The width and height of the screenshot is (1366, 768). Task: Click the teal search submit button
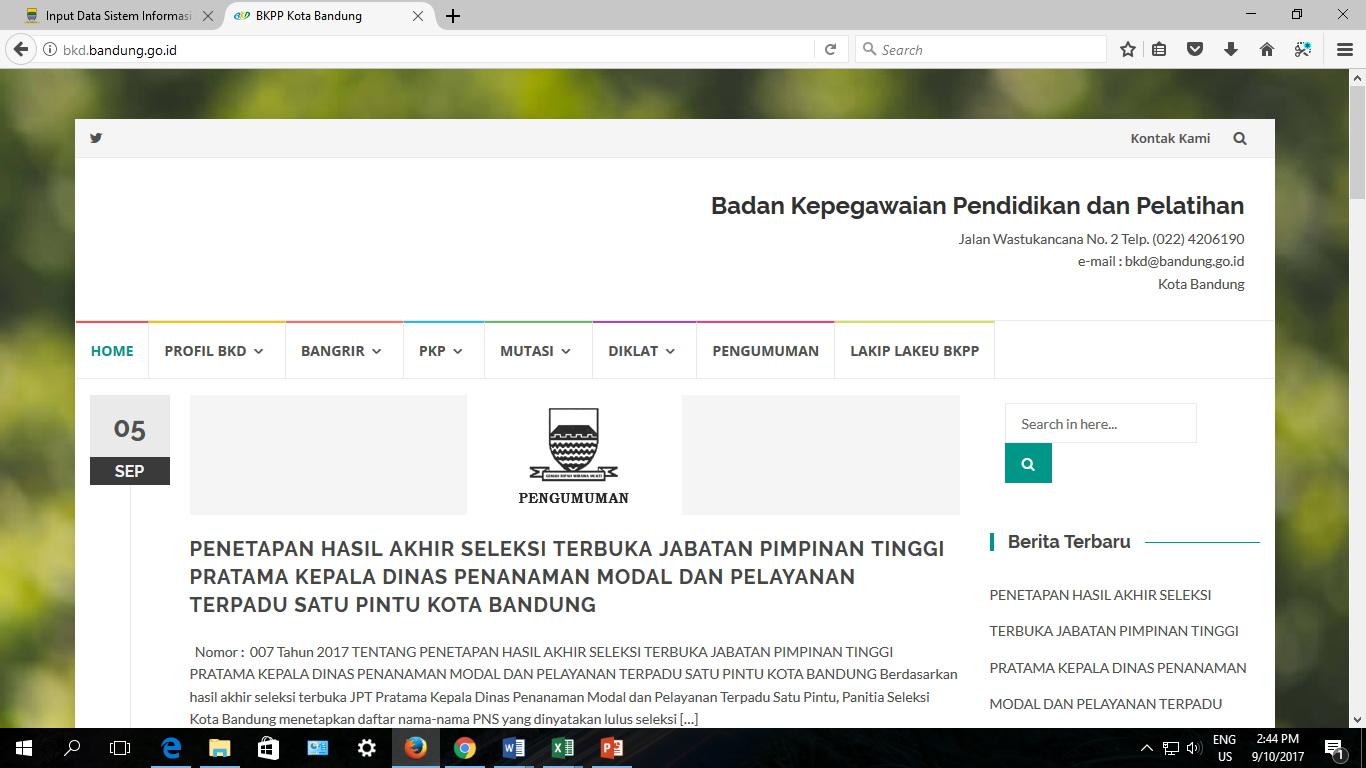pyautogui.click(x=1028, y=464)
